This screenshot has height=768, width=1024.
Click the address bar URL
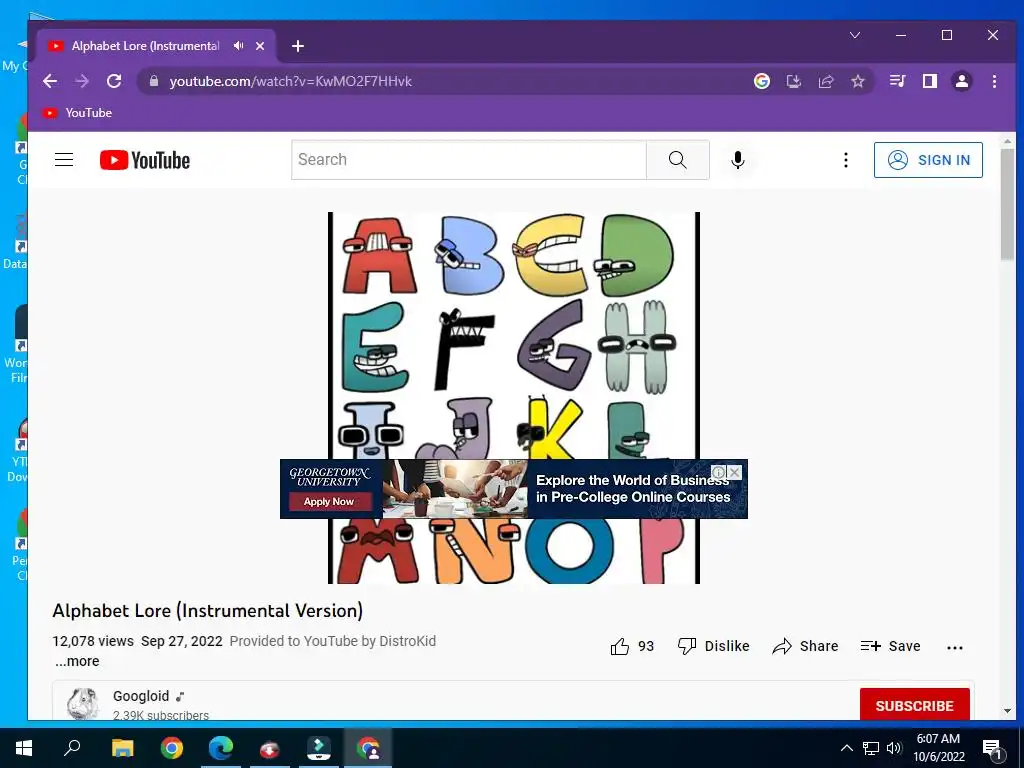(291, 81)
